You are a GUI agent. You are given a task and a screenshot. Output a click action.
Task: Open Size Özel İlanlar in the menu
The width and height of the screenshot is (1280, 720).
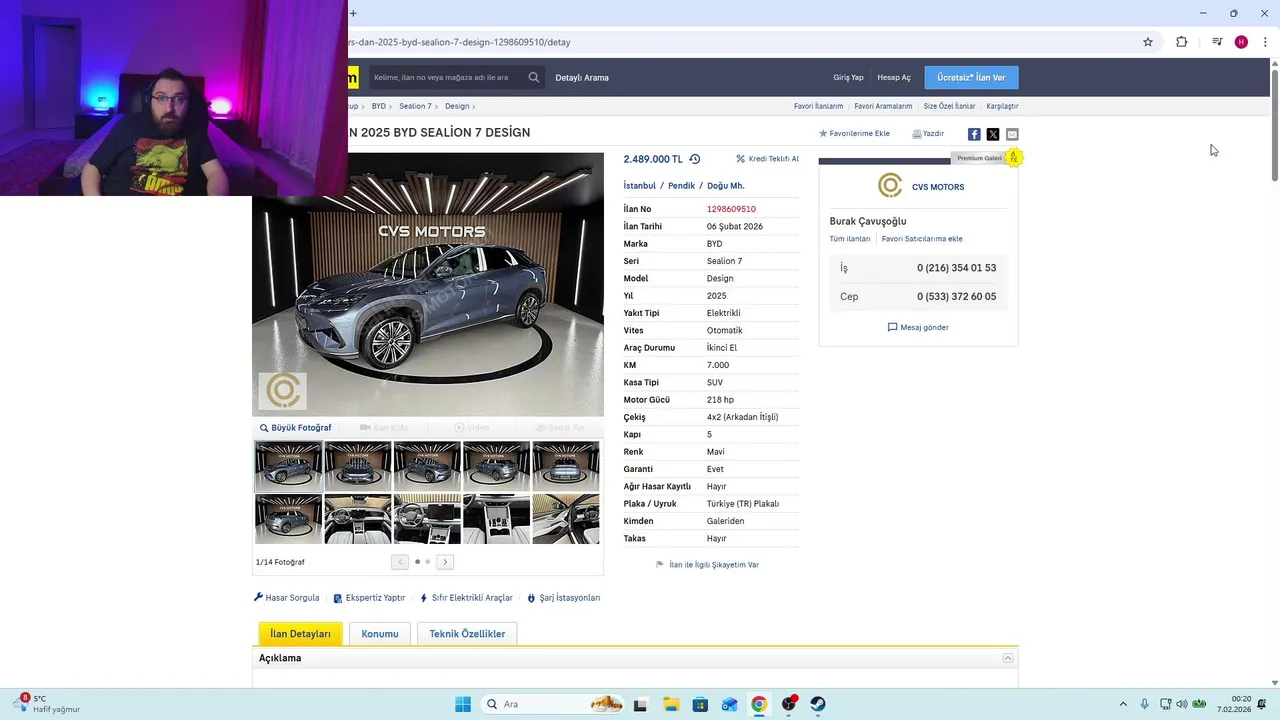point(949,106)
